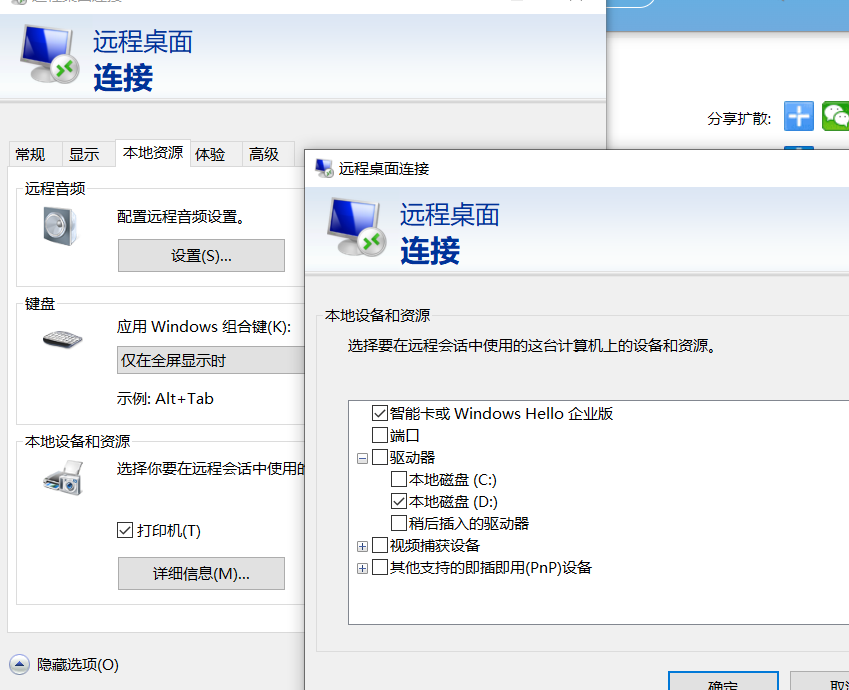Click the 确定 button in front dialog
The image size is (849, 690).
[x=723, y=682]
